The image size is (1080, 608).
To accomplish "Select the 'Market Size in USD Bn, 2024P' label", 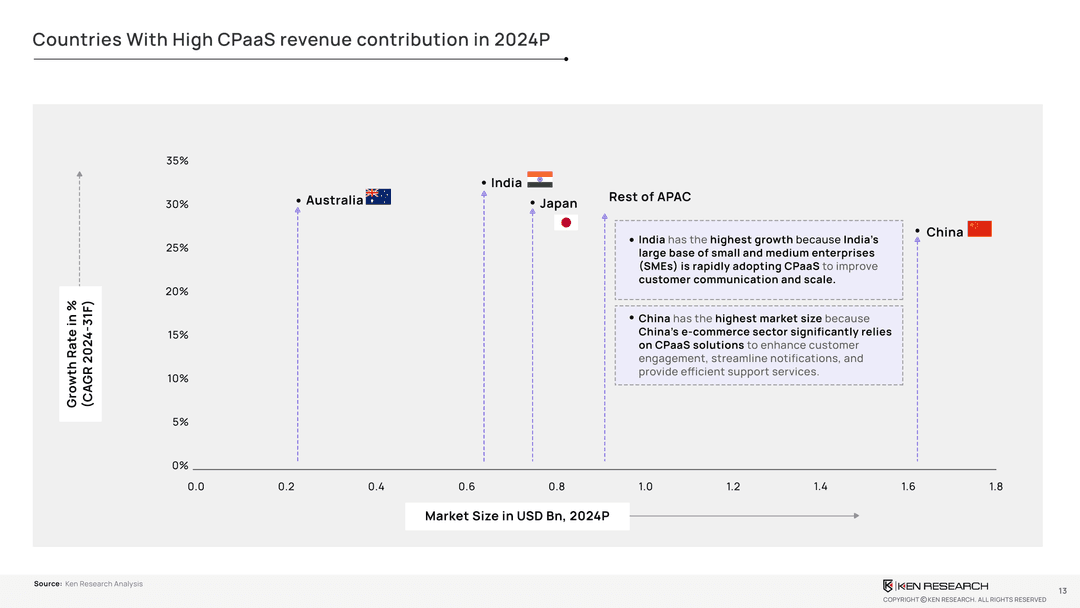I will coord(517,516).
